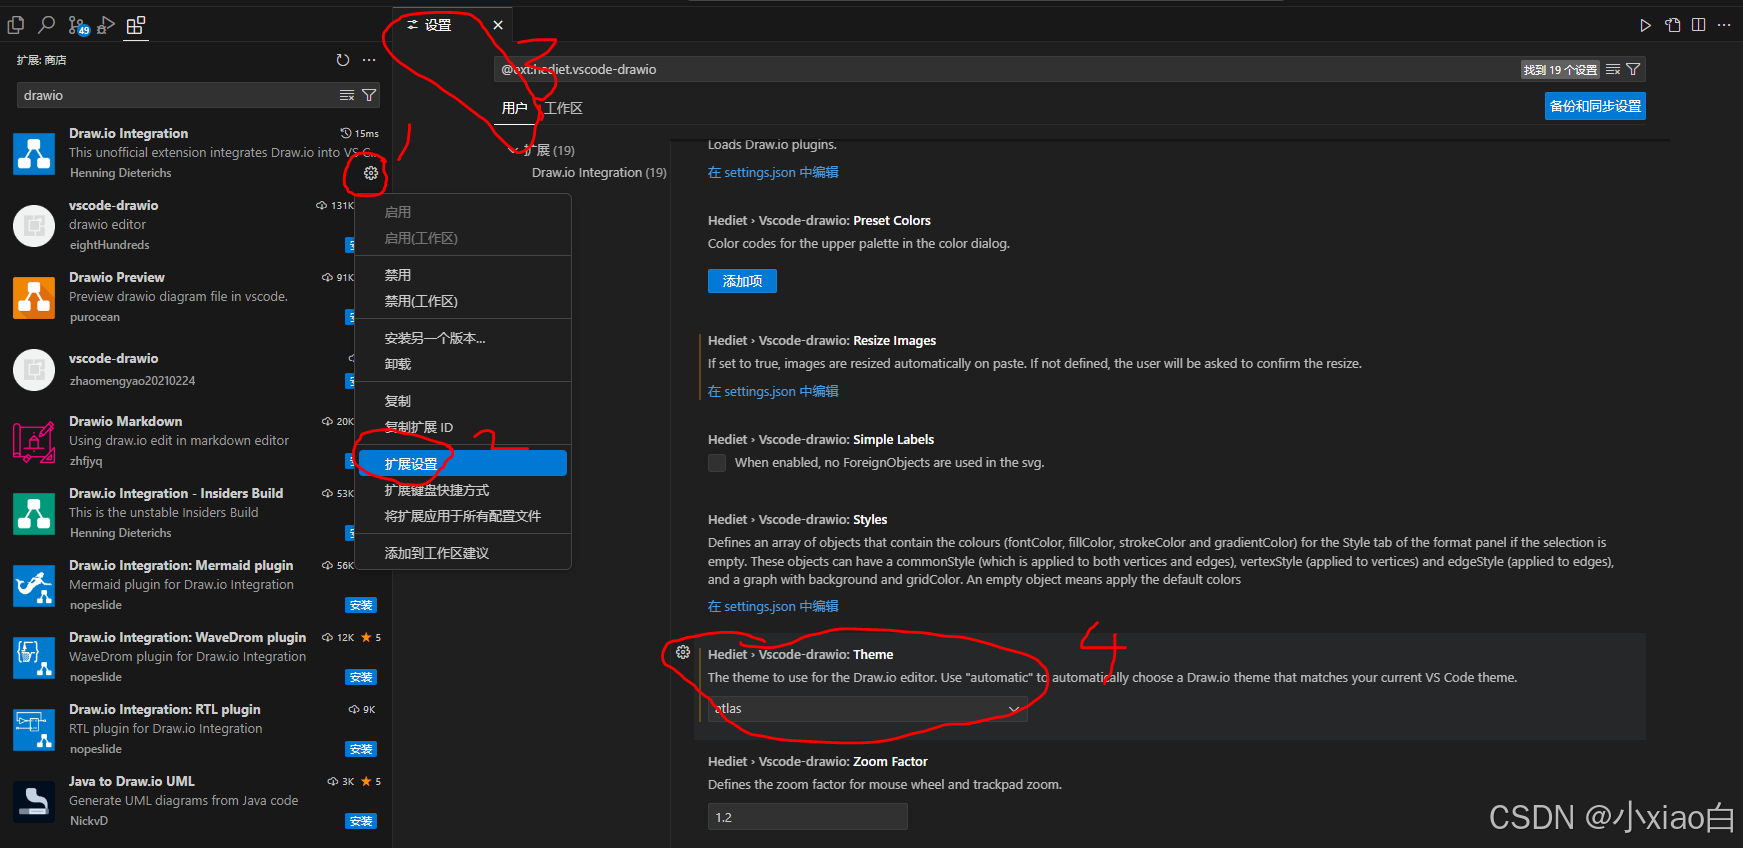This screenshot has width=1743, height=848.
Task: Select Mermaid plugin extension icon
Action: [x=34, y=586]
